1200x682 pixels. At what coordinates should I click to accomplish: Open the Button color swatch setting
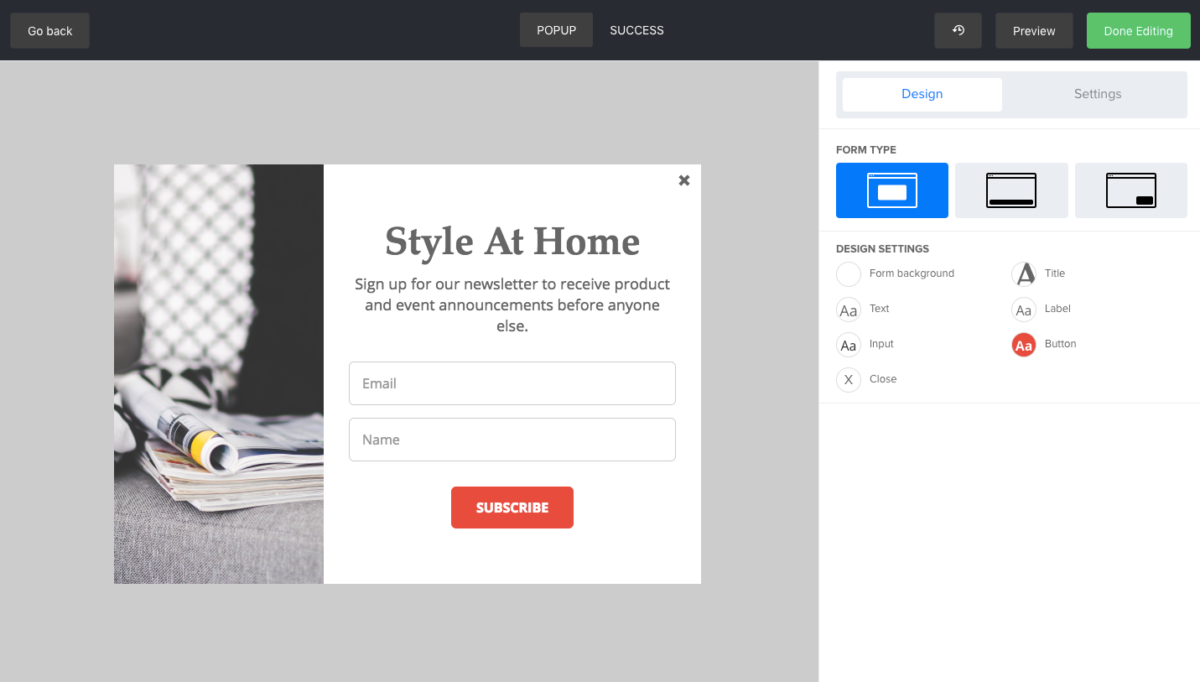[x=1023, y=344]
